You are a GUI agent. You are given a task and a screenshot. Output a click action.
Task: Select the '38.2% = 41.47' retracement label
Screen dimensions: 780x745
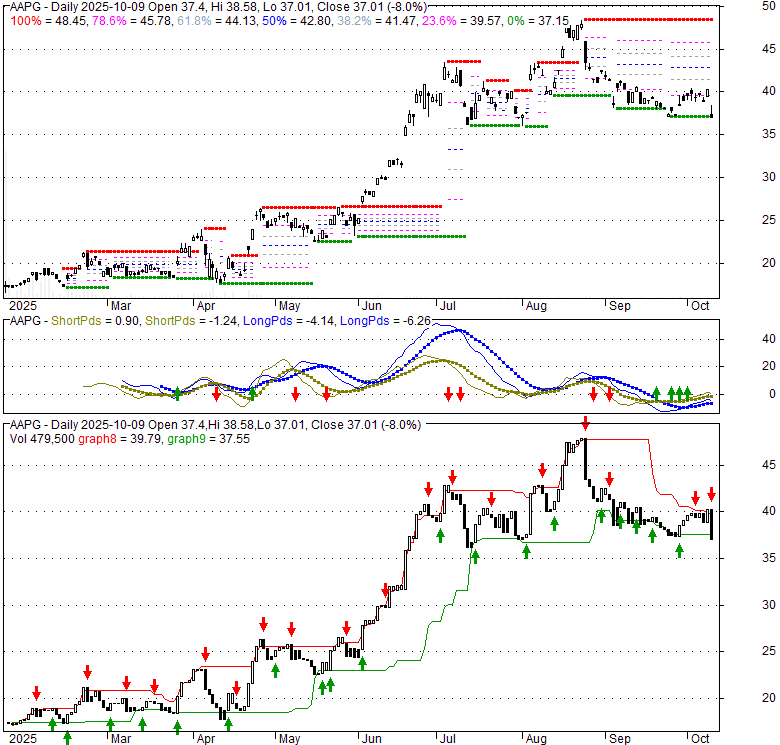click(376, 21)
